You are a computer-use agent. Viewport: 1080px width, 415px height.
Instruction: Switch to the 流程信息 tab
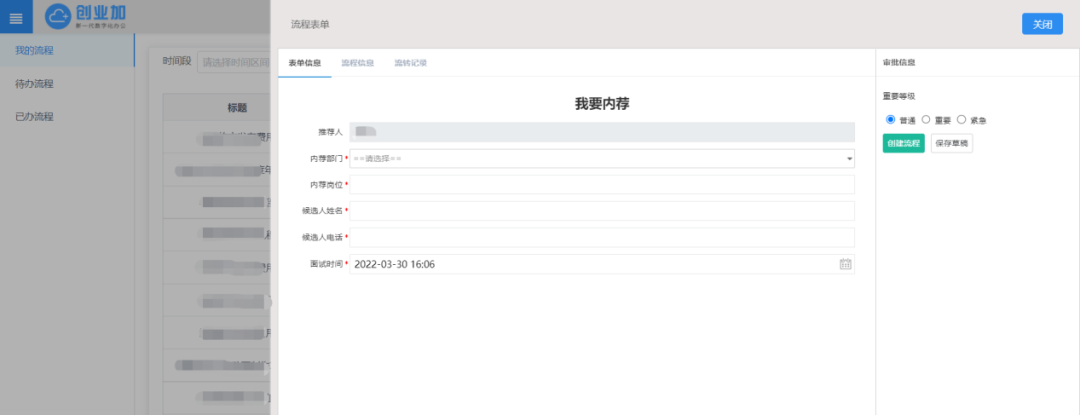point(357,63)
